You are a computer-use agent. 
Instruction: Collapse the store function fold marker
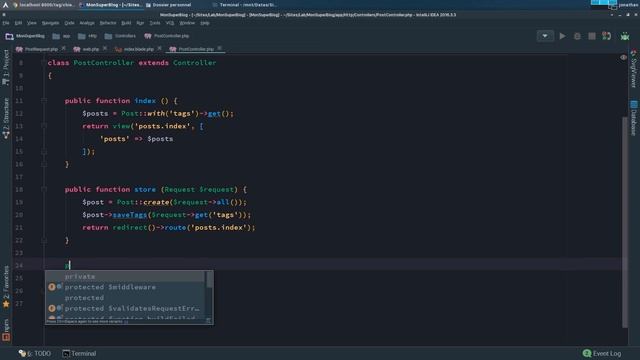click(44, 189)
